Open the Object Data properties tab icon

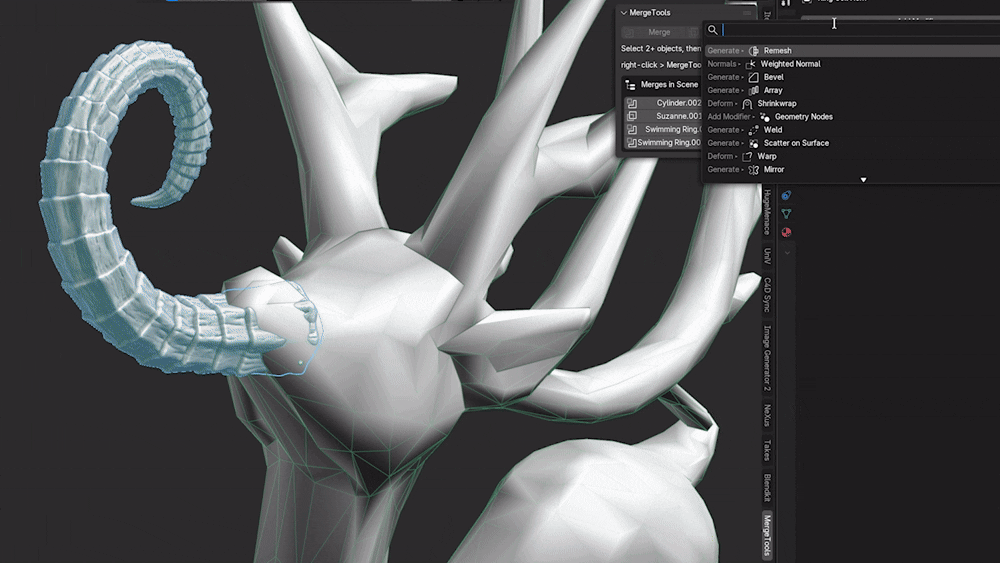pyautogui.click(x=786, y=214)
